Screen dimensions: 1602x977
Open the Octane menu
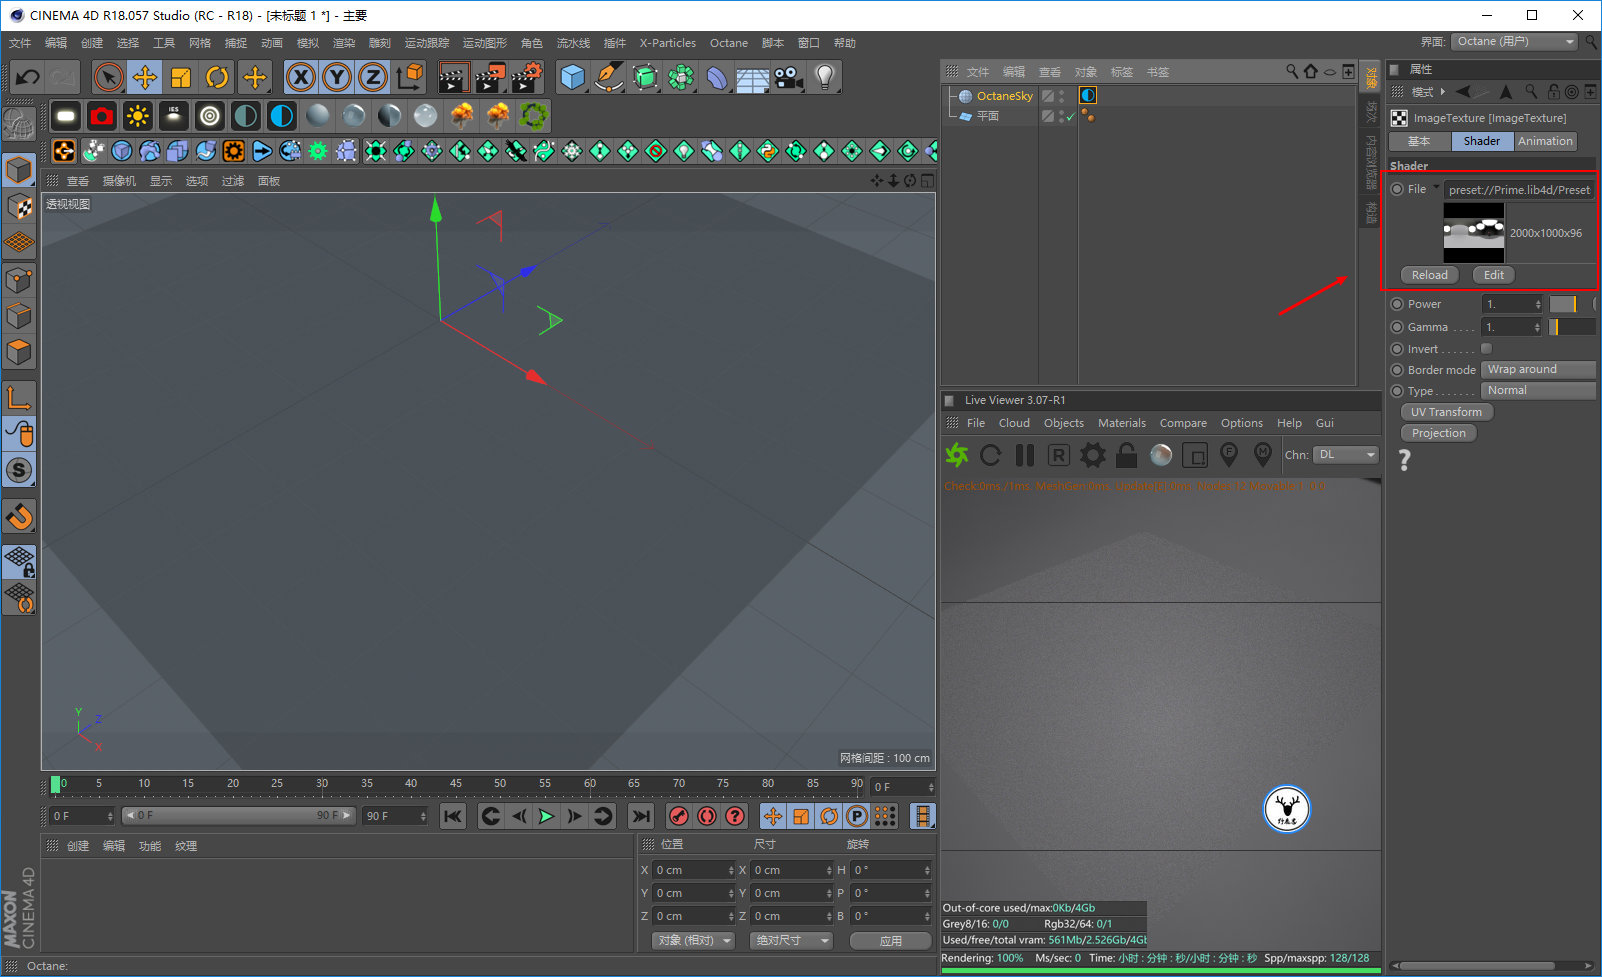[729, 43]
